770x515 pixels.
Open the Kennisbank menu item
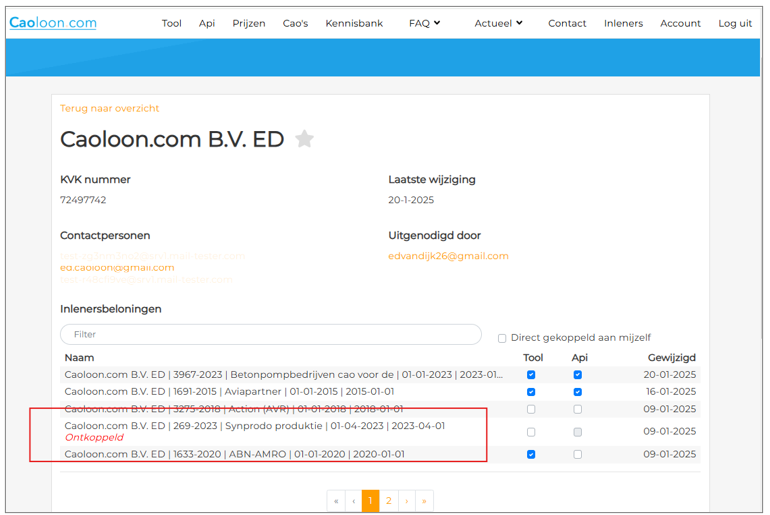[354, 23]
